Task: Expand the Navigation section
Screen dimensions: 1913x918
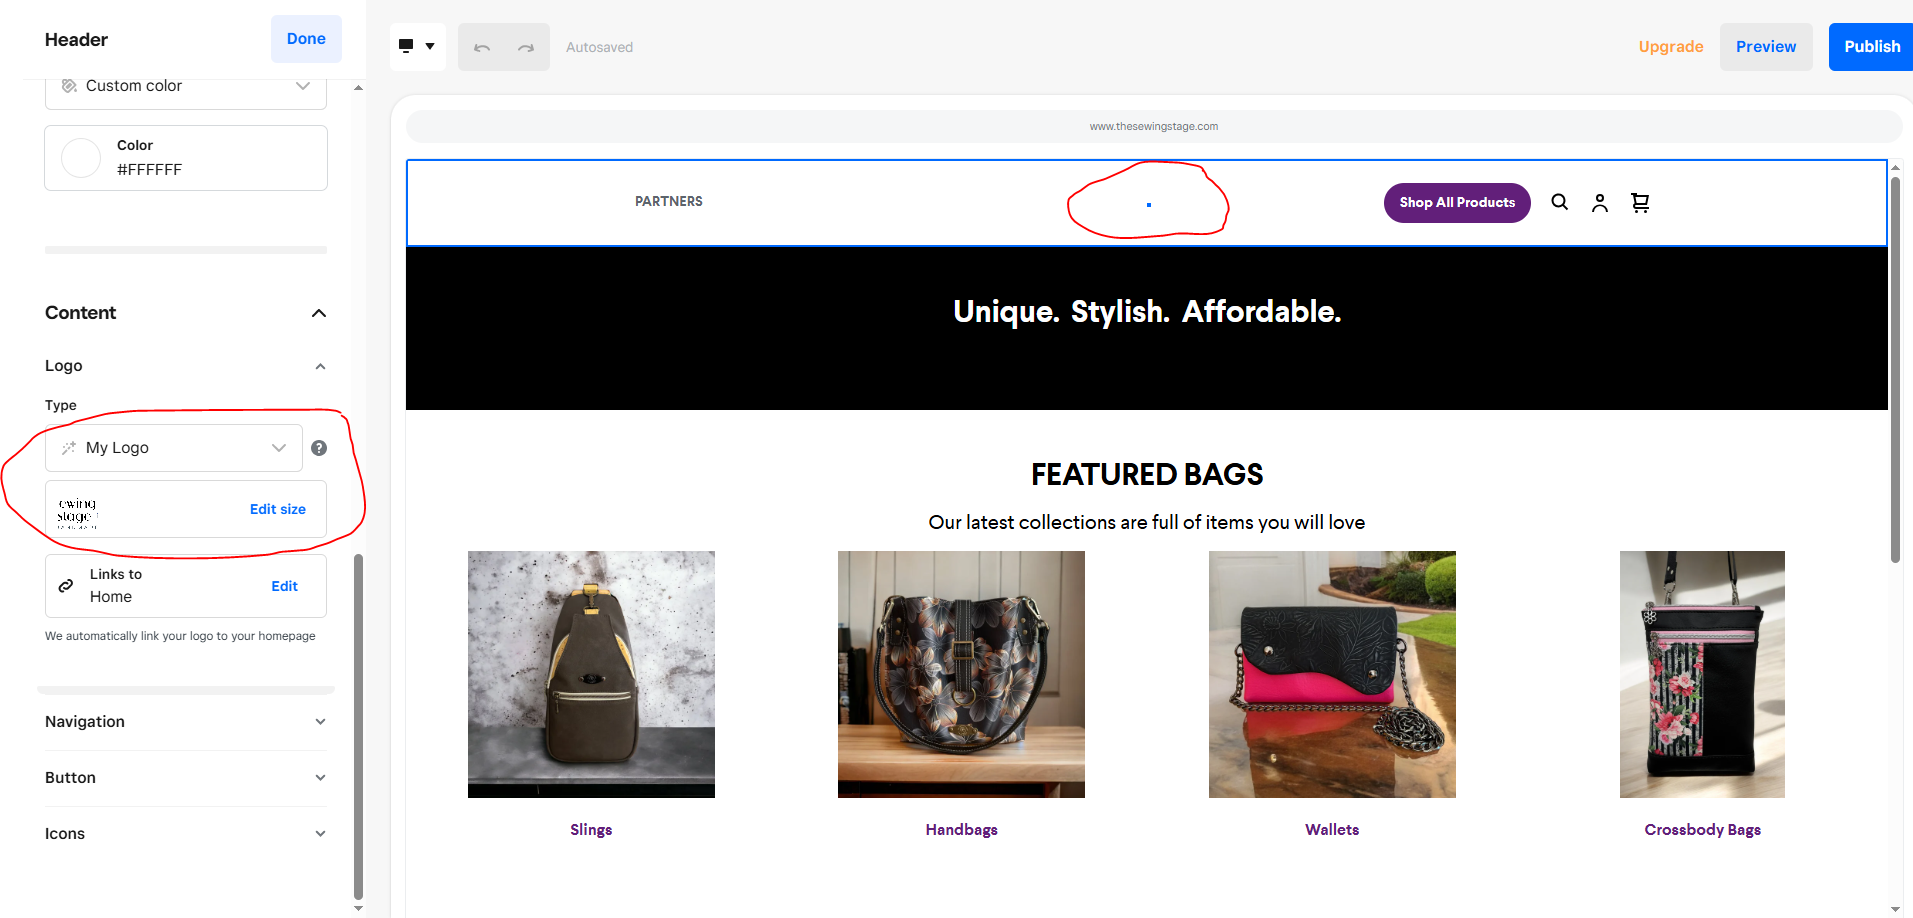Action: point(186,722)
